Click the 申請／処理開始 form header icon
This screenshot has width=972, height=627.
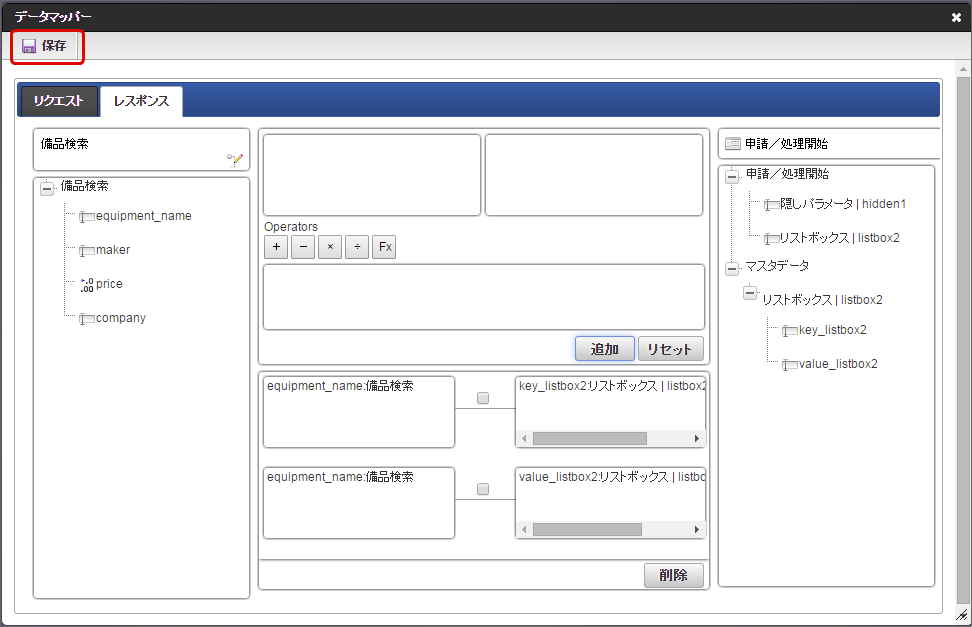click(x=733, y=144)
